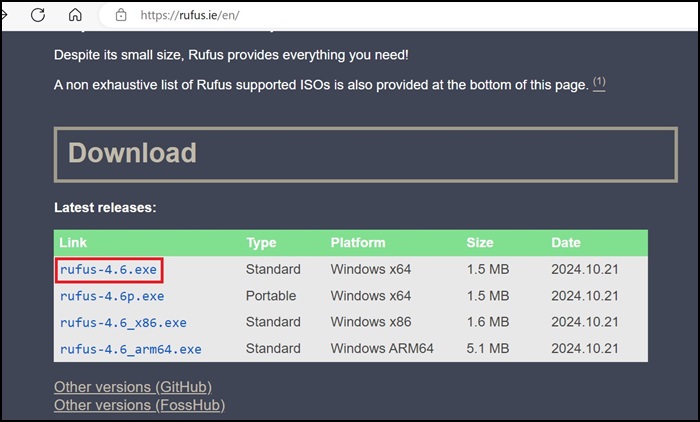
Task: Open Other versions (GitHub) link
Action: click(133, 387)
